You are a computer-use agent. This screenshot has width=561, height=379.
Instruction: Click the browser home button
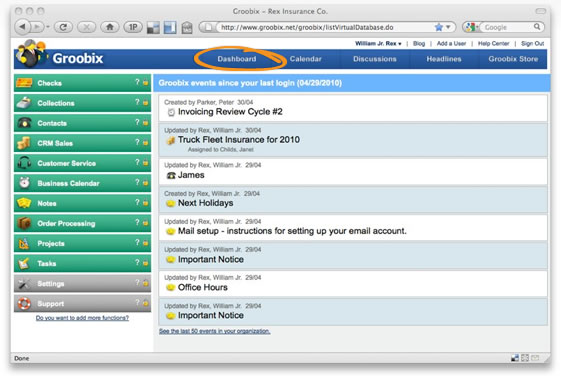pyautogui.click(x=110, y=27)
